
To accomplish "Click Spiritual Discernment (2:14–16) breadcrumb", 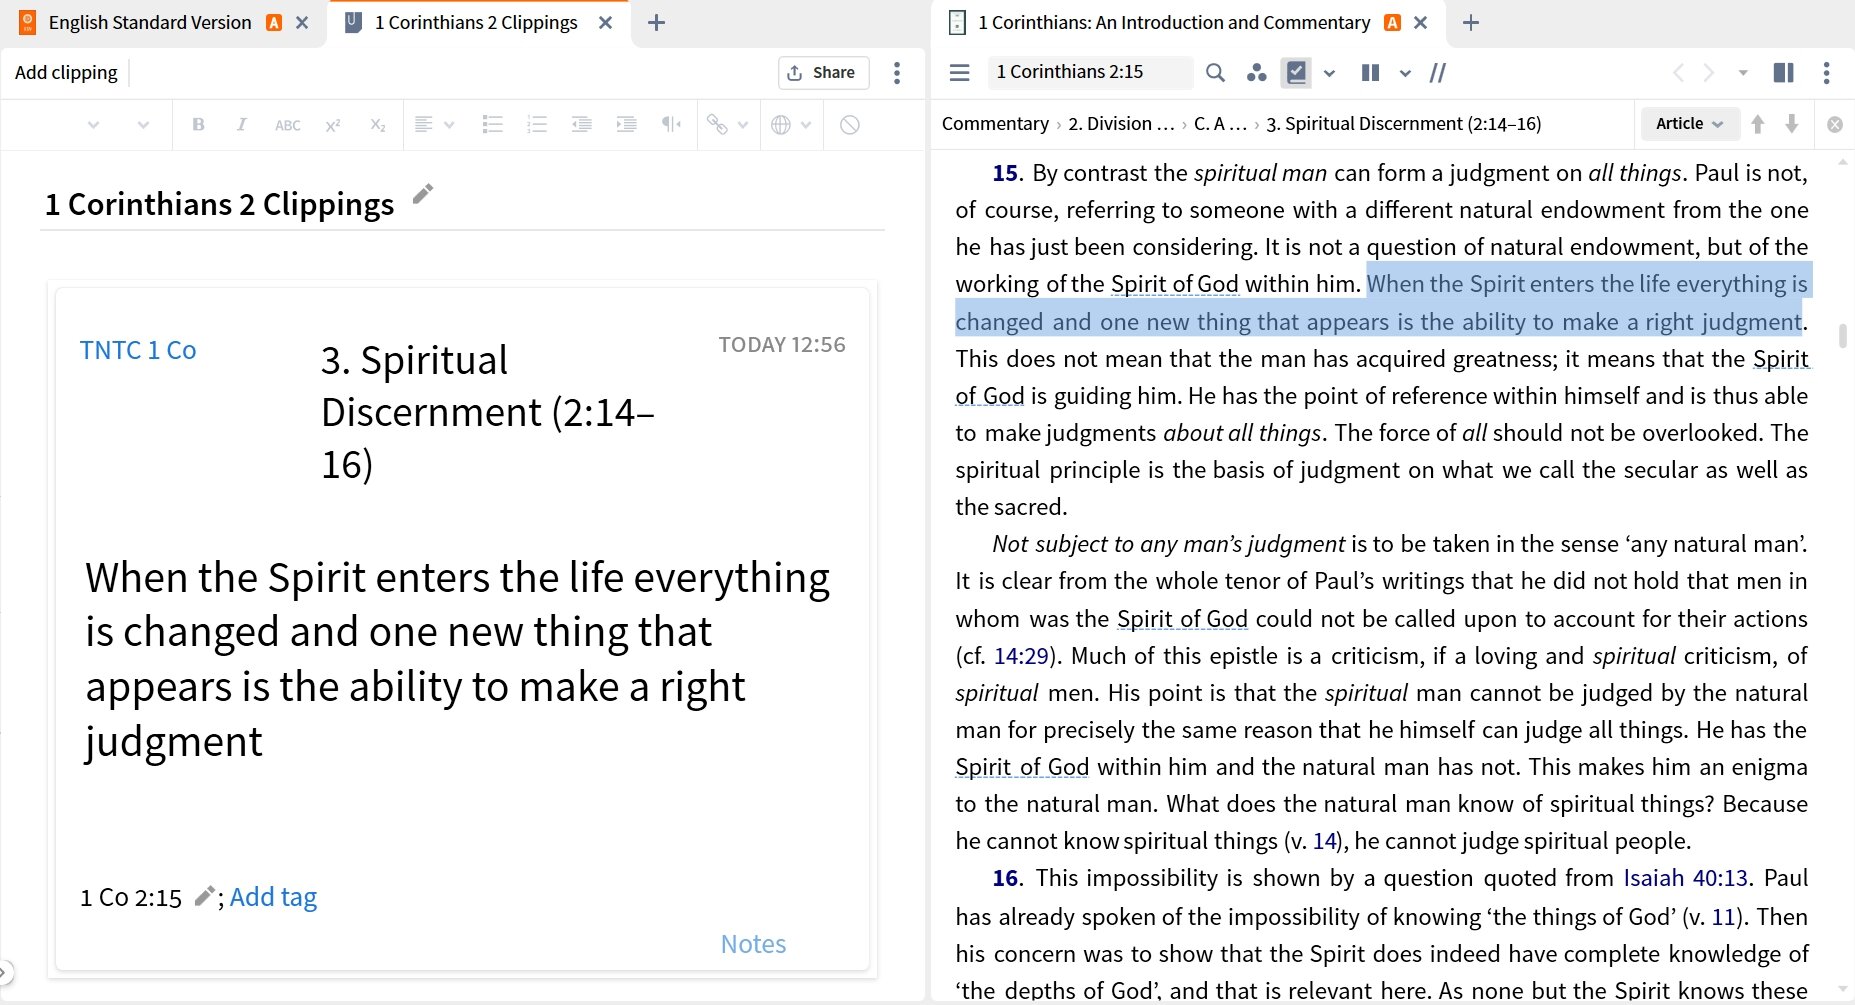I will coord(1403,124).
